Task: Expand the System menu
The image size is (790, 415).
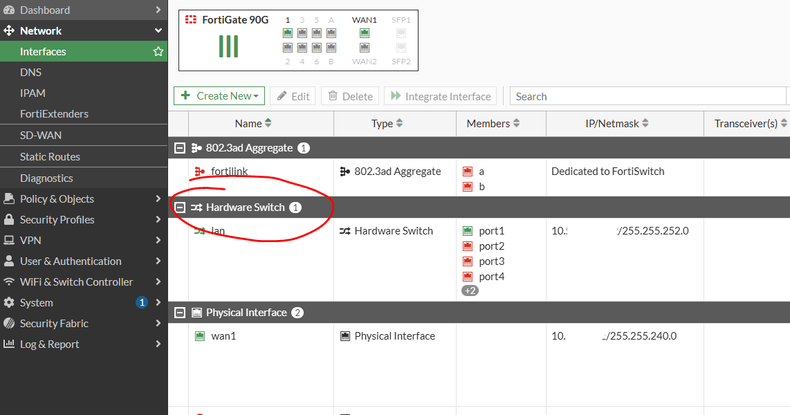Action: 83,302
